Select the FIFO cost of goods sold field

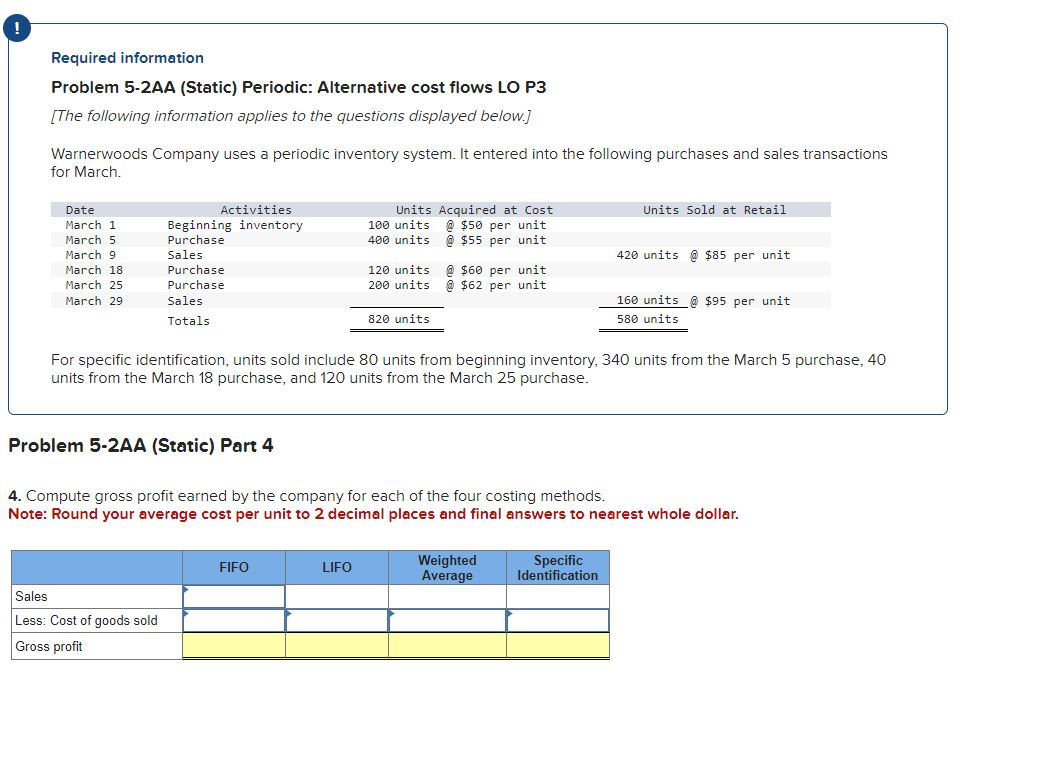click(x=233, y=620)
